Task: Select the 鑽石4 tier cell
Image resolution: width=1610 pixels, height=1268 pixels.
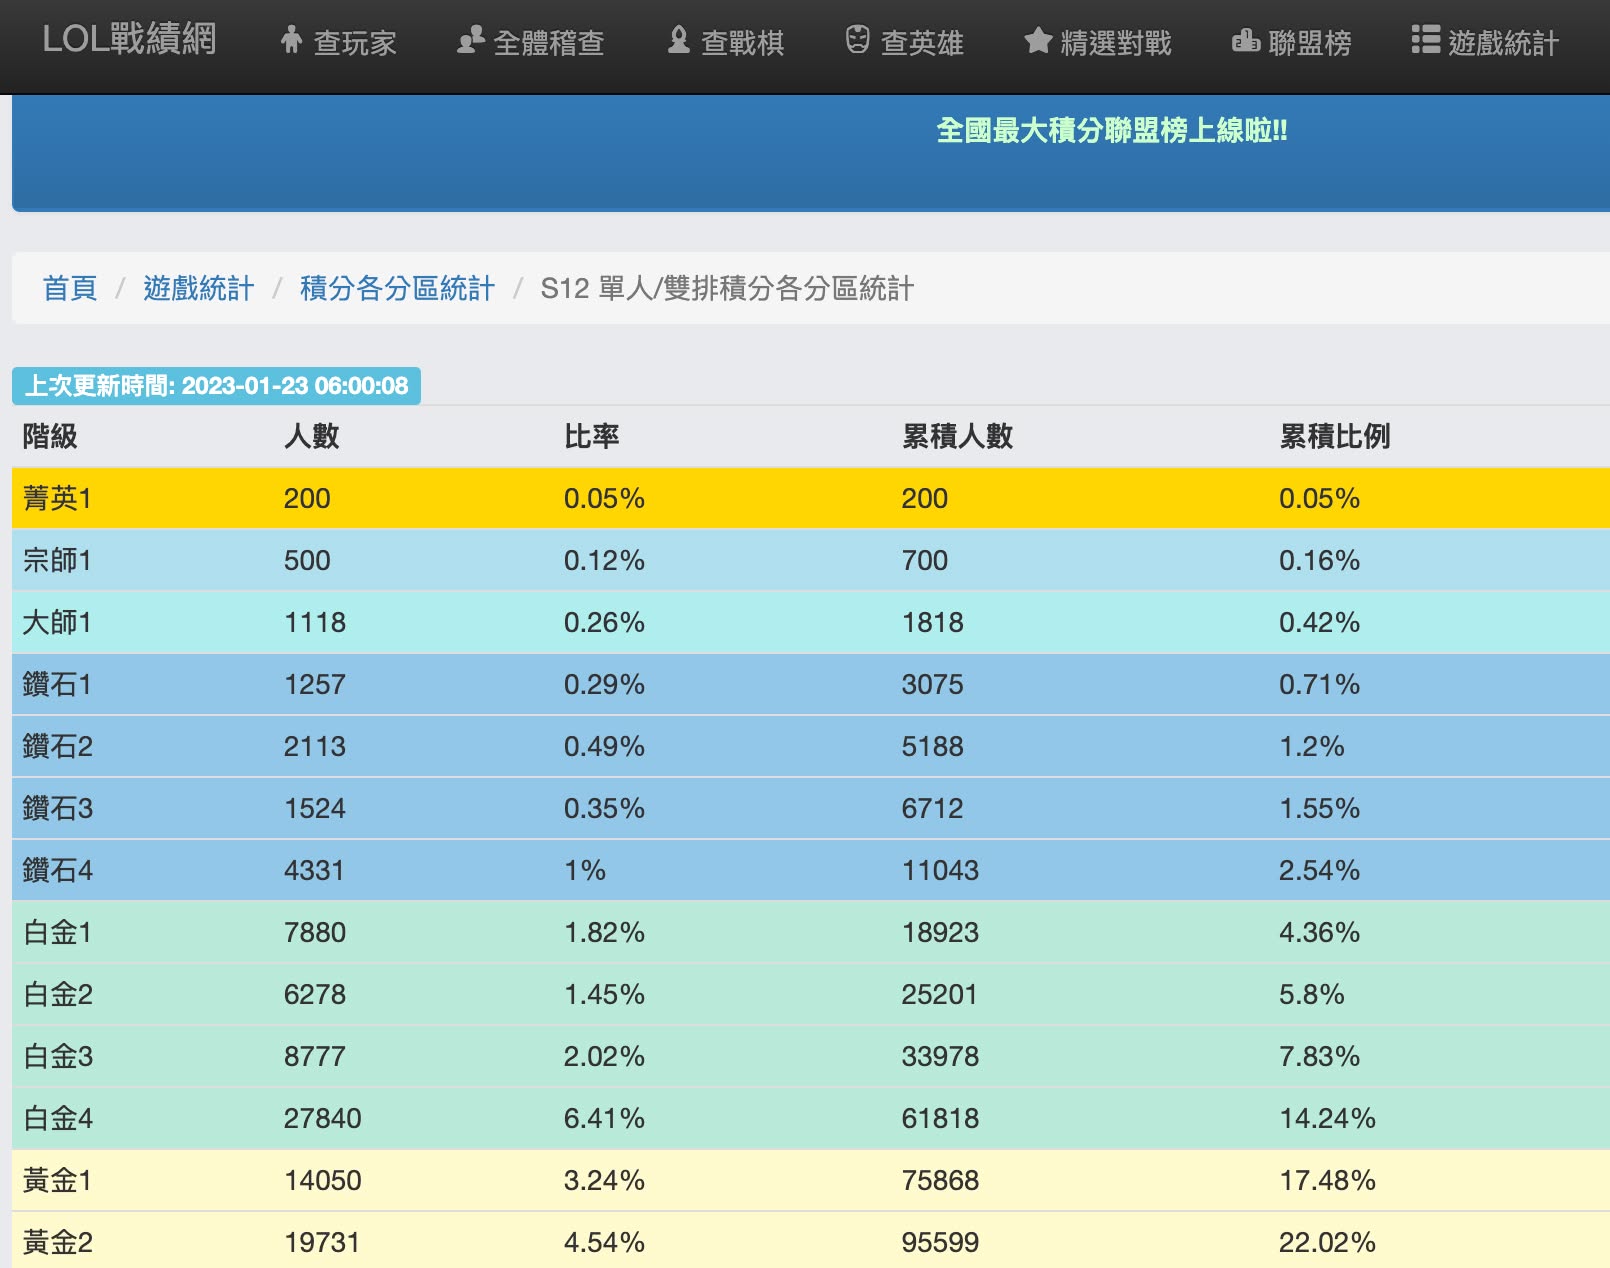Action: [x=58, y=870]
